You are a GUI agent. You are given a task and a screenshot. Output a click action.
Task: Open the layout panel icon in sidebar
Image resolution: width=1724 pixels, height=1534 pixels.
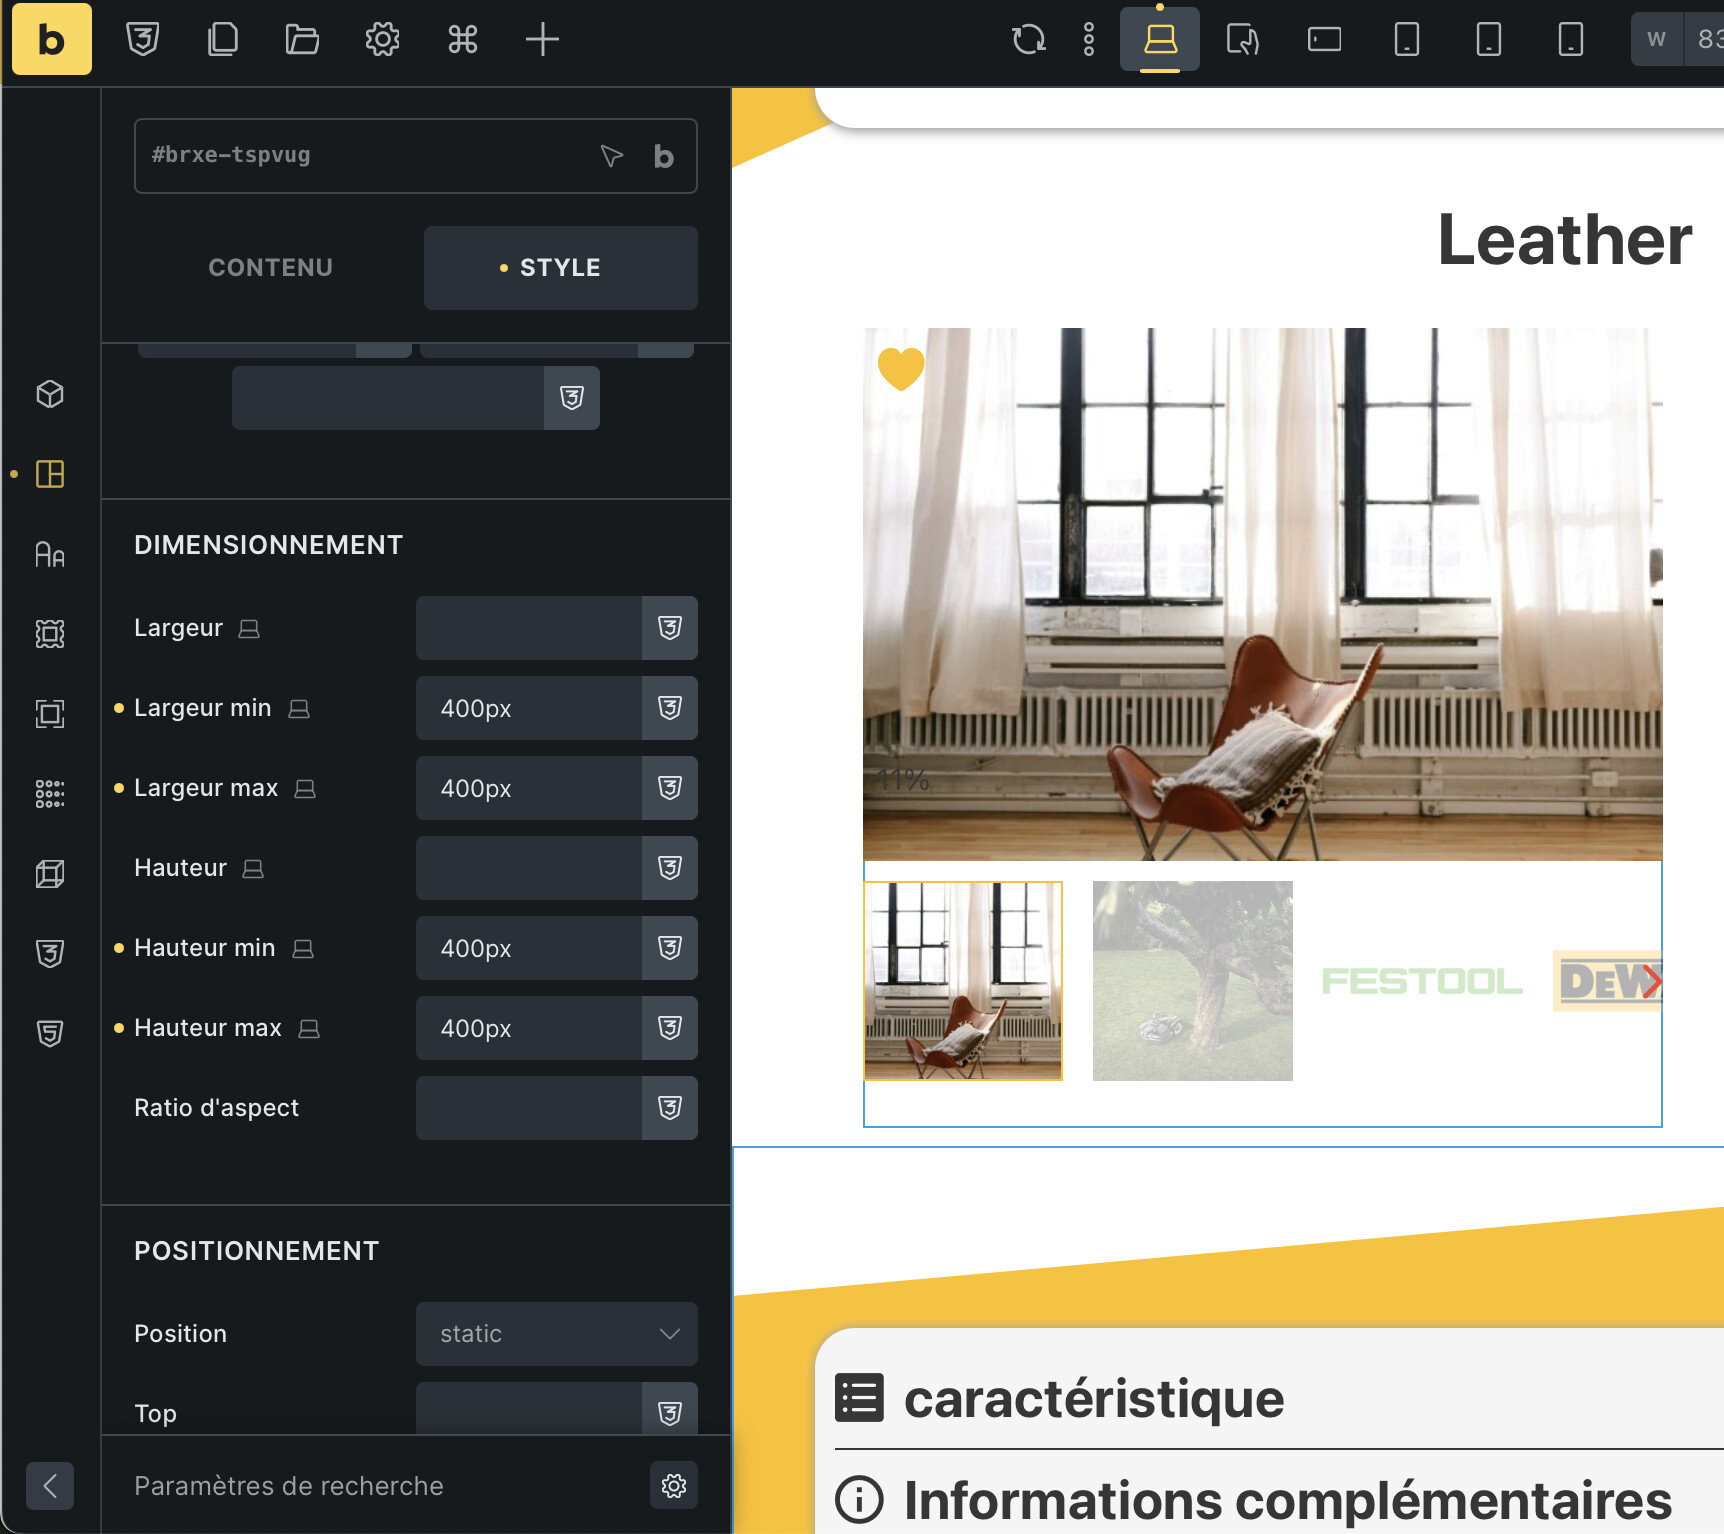click(x=50, y=474)
